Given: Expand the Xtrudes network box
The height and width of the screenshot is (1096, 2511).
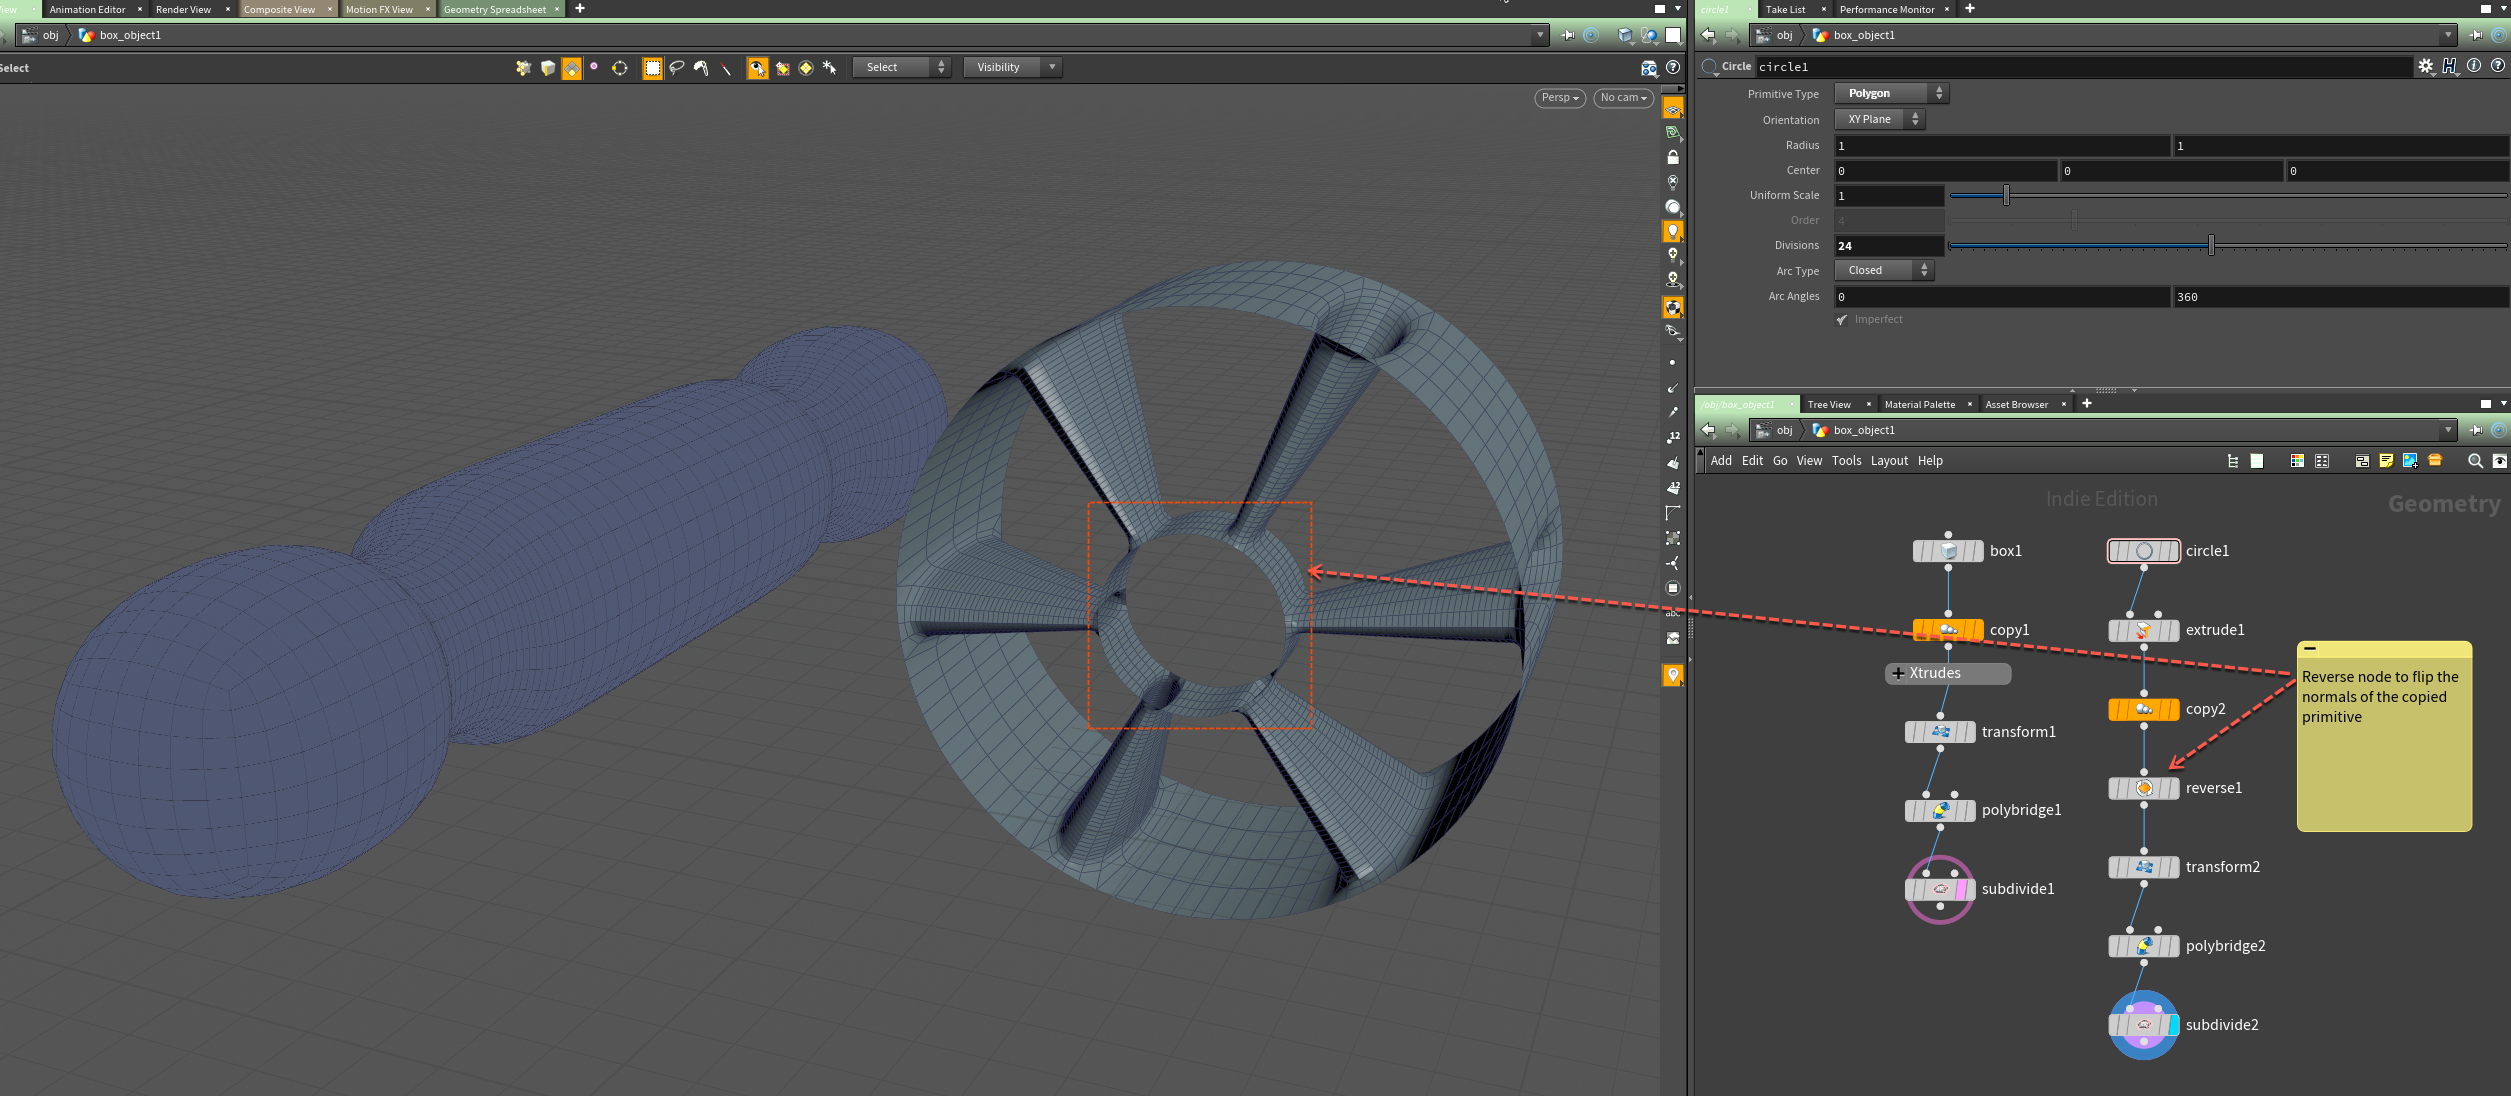Looking at the screenshot, I should pyautogui.click(x=1897, y=673).
